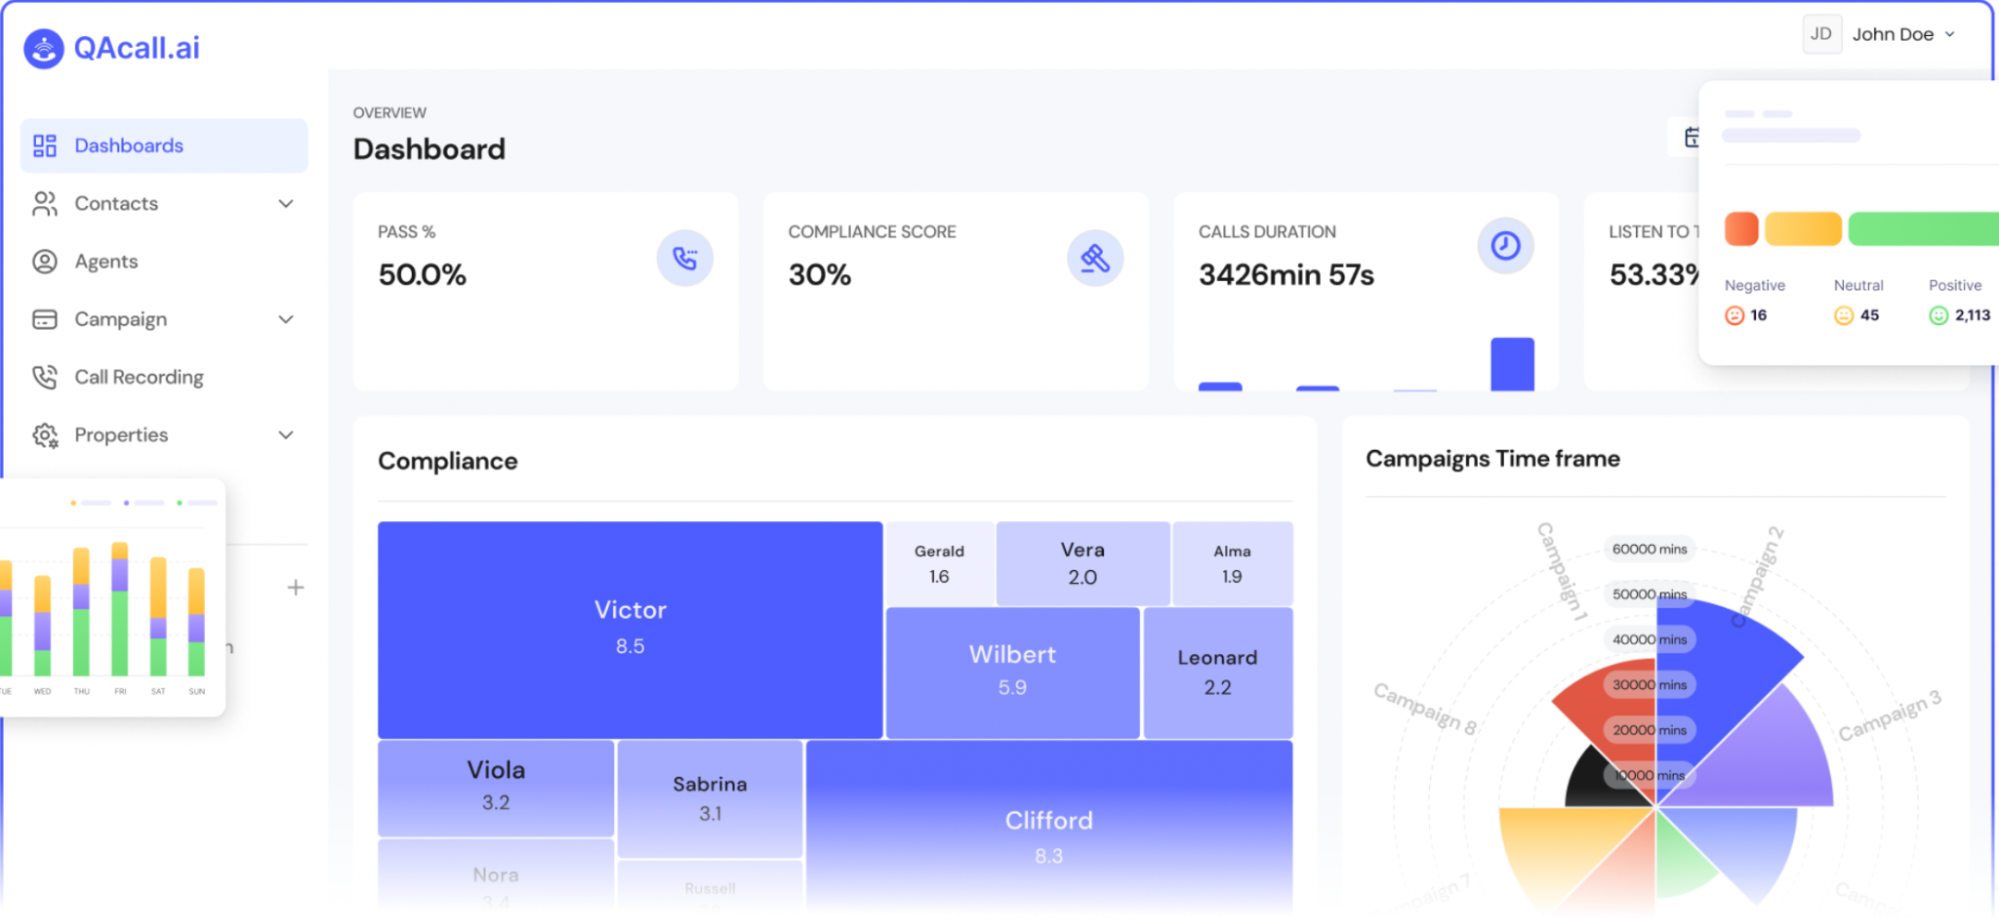Expand the Campaign submenu chevron
The height and width of the screenshot is (918, 1999).
[x=286, y=320]
